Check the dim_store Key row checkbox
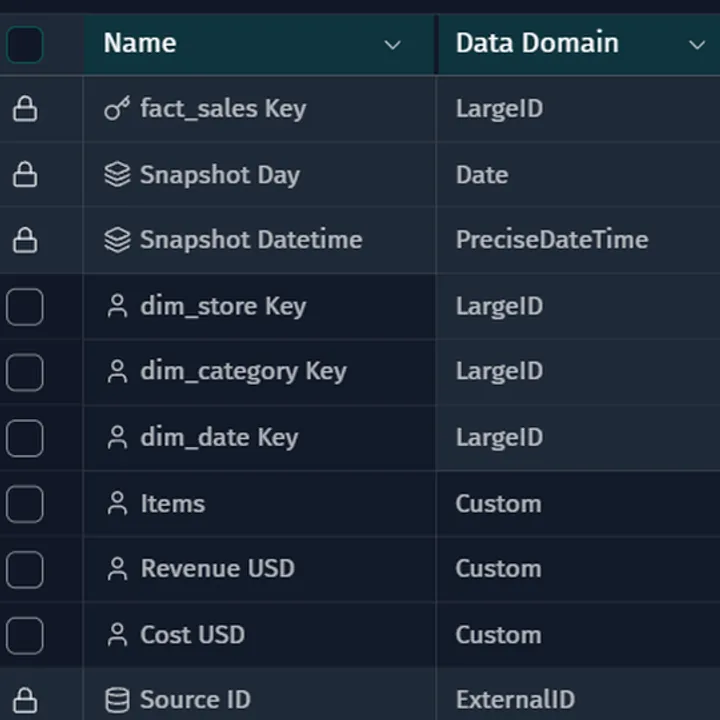 coord(25,307)
